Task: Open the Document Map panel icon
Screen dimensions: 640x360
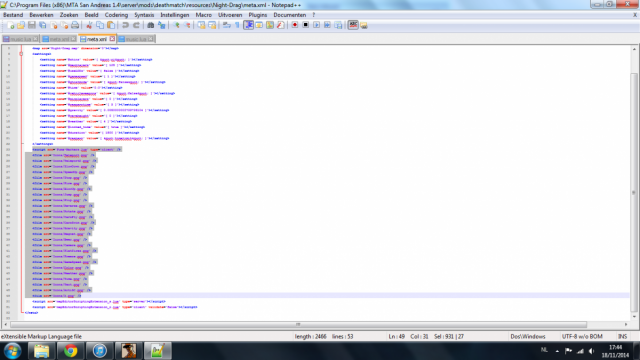Action: (x=270, y=25)
